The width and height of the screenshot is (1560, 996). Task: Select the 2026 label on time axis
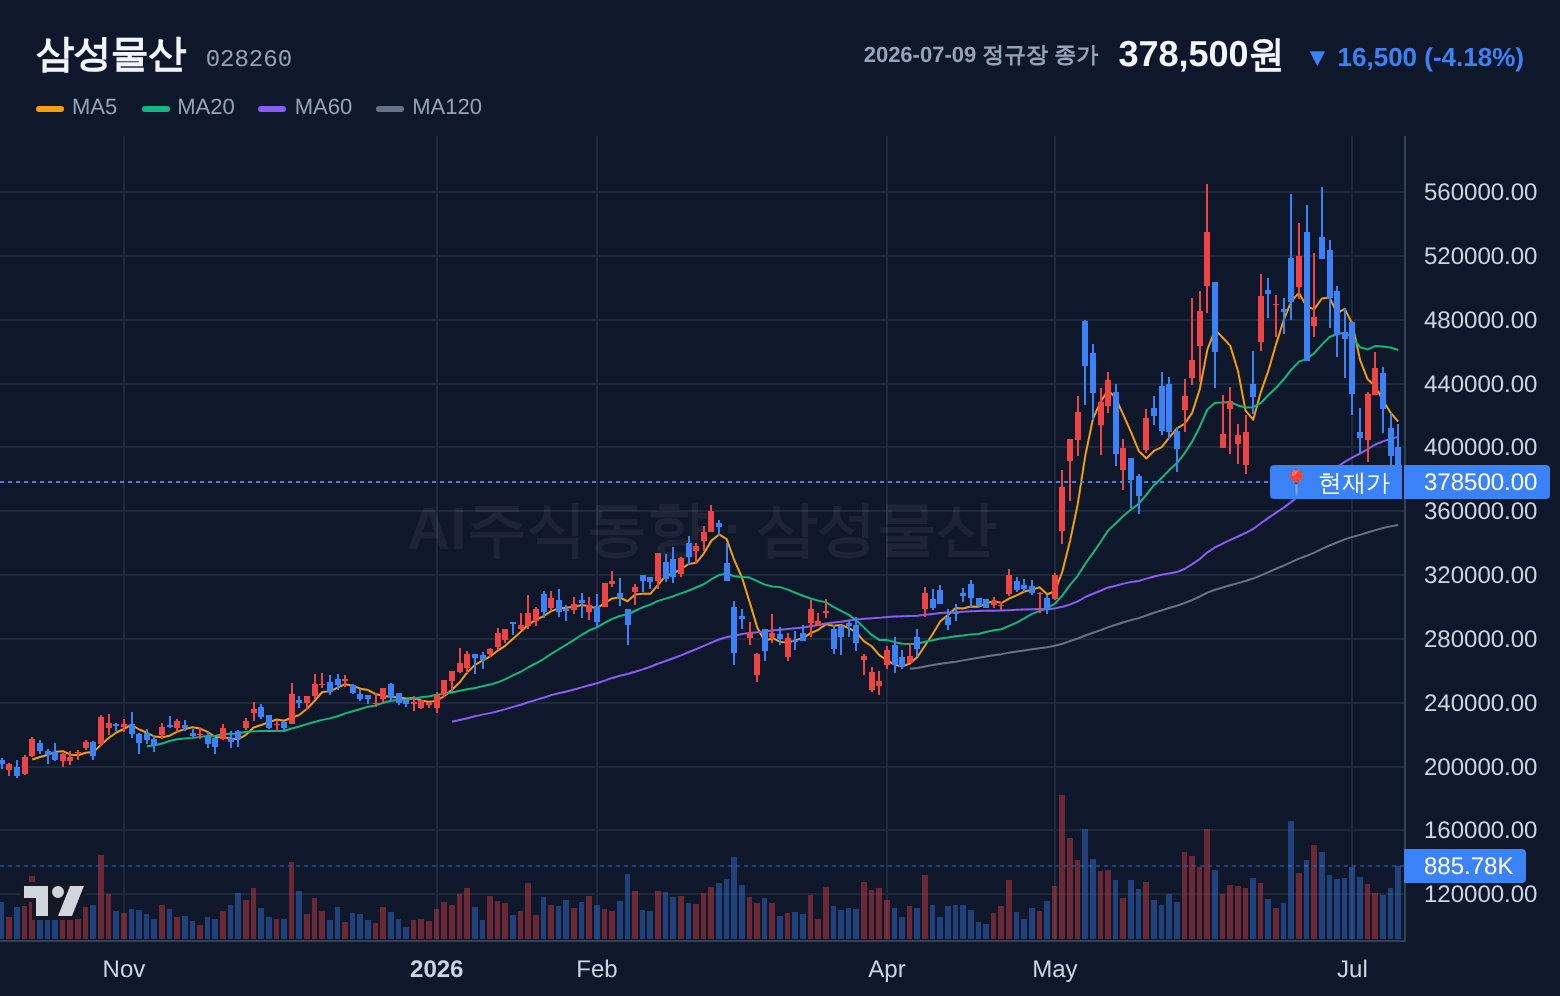click(437, 969)
